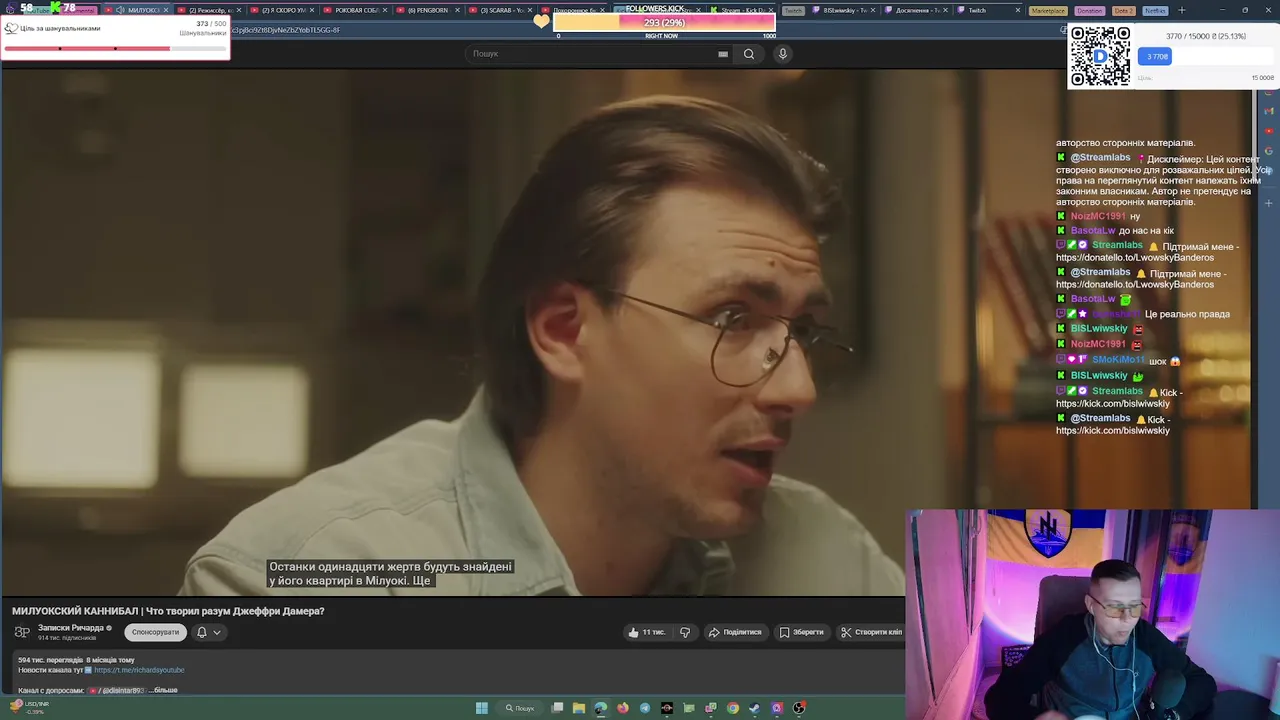1280x720 pixels.
Task: Click the YouTube search magnifier icon
Action: click(749, 54)
